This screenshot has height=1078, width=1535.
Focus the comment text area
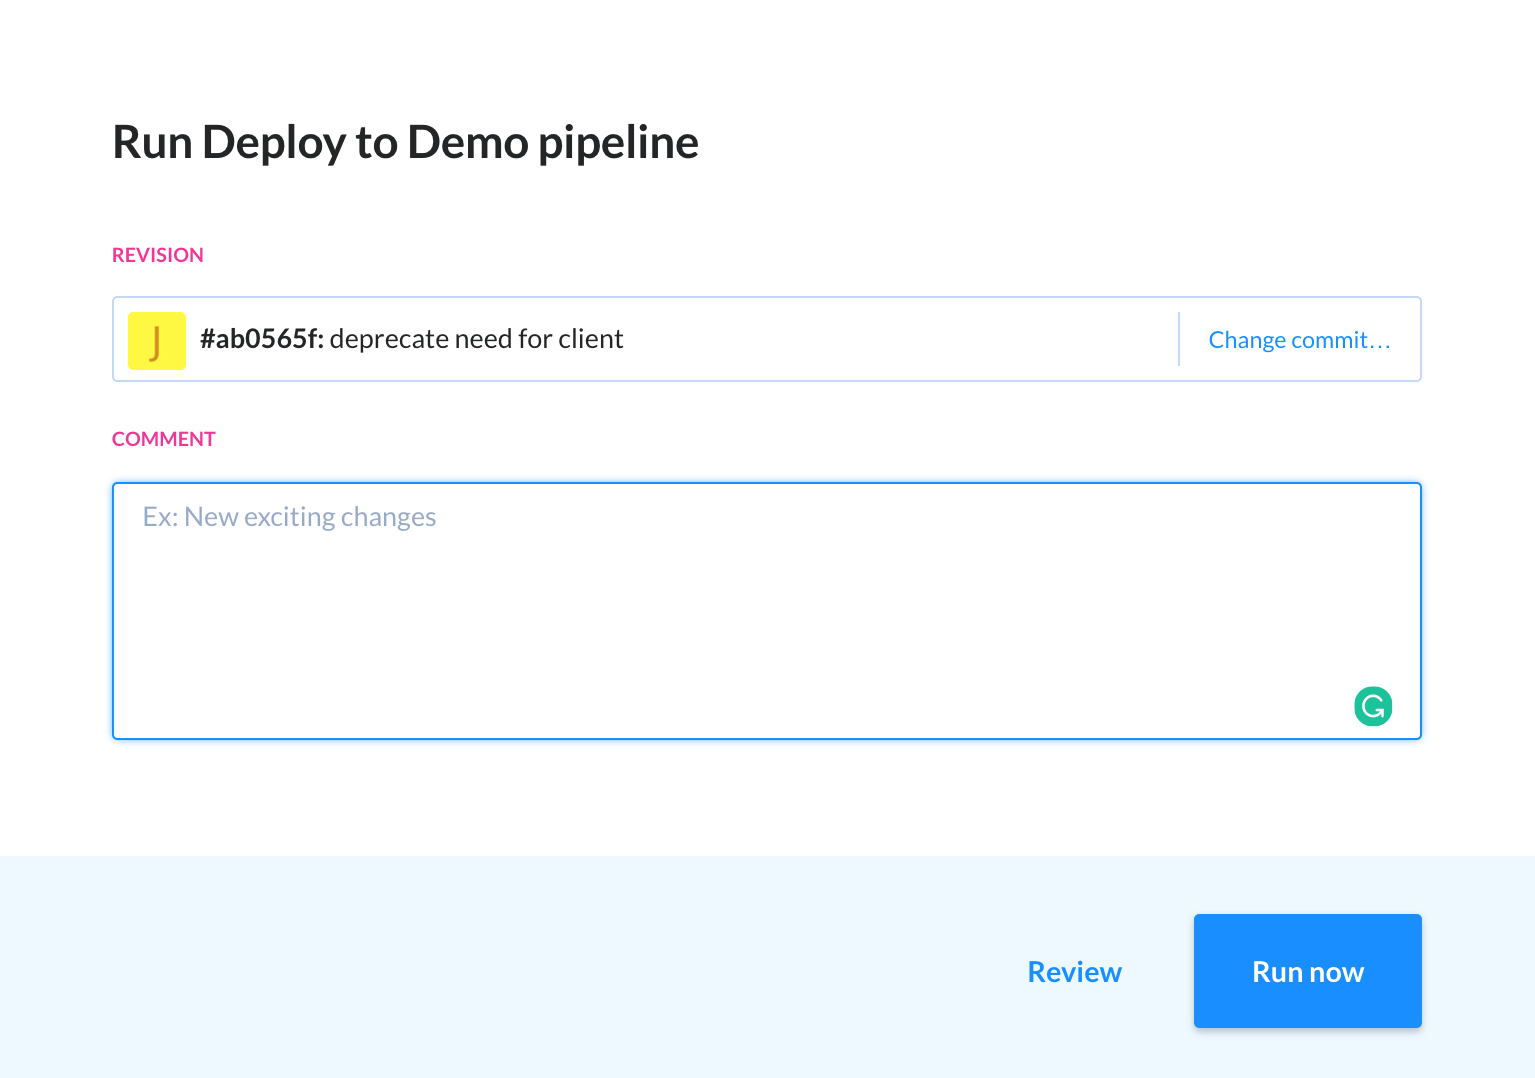point(767,611)
